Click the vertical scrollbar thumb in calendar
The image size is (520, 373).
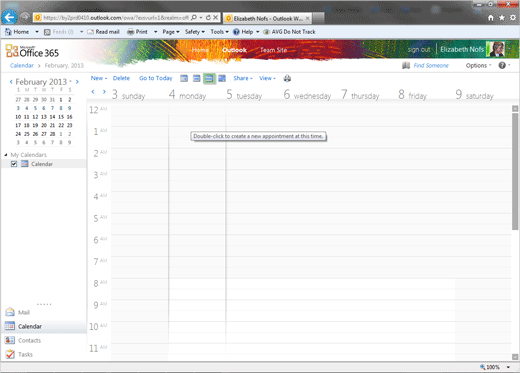coord(515,171)
